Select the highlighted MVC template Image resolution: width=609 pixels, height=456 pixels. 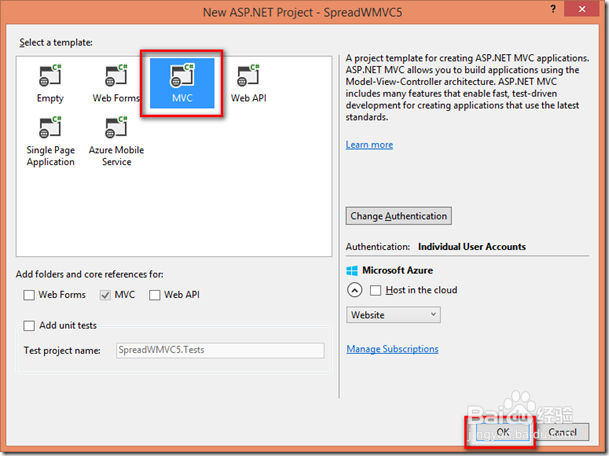[x=182, y=83]
